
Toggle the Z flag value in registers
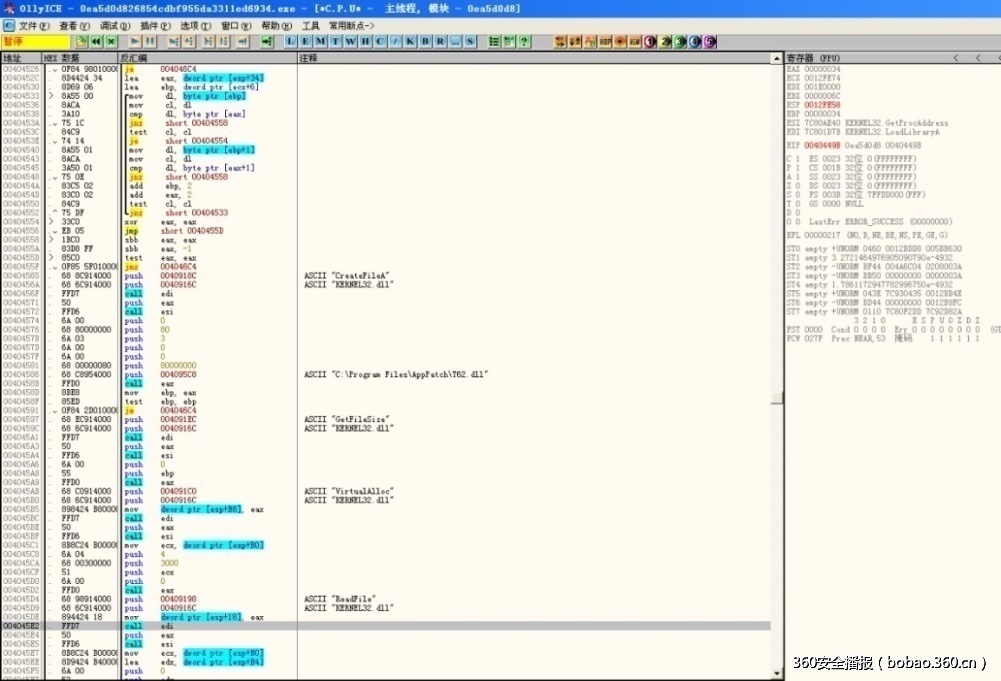point(796,185)
